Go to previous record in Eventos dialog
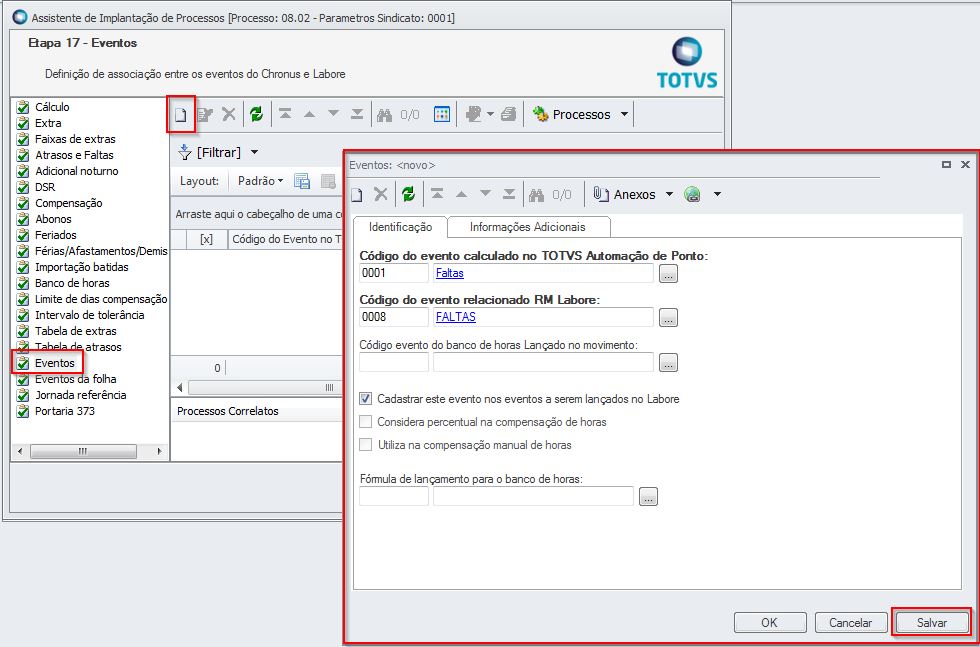The height and width of the screenshot is (647, 980). (461, 194)
